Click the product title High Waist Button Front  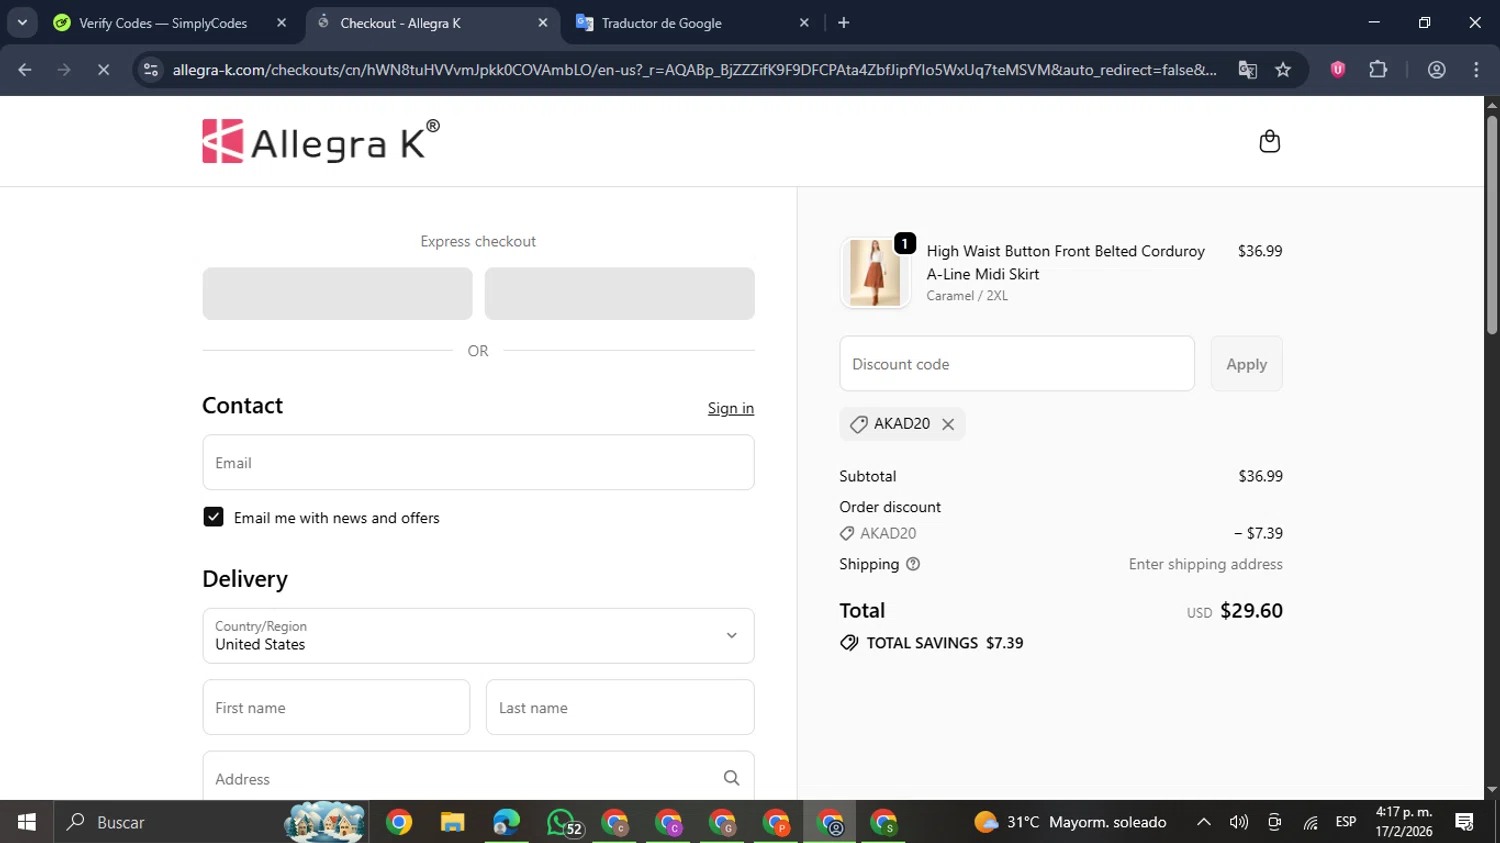pyautogui.click(x=1066, y=263)
